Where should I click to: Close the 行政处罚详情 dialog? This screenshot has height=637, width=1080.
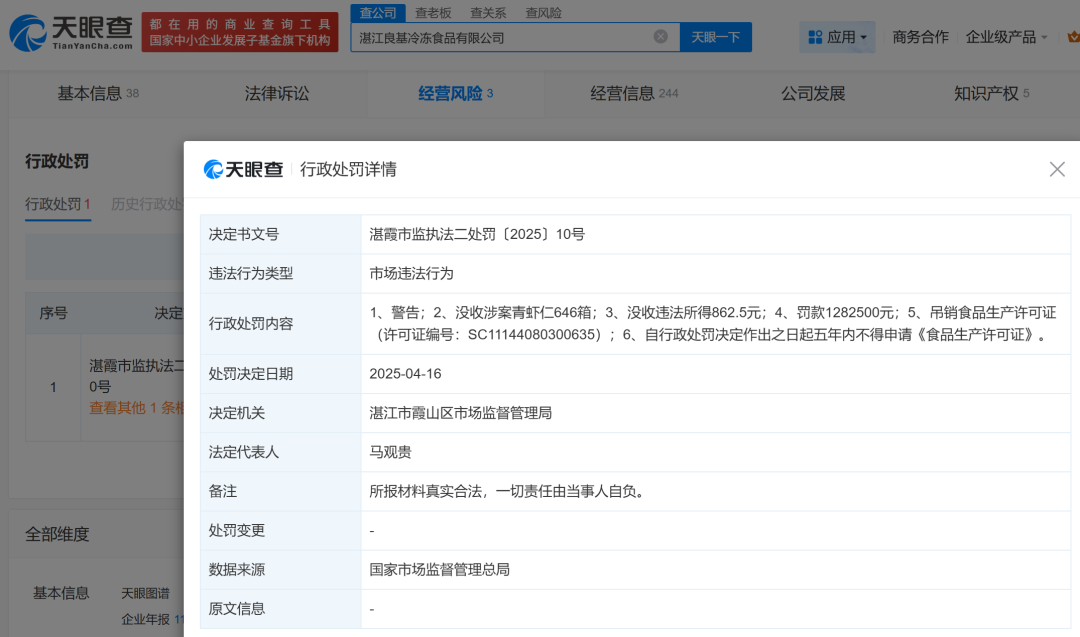[x=1057, y=169]
